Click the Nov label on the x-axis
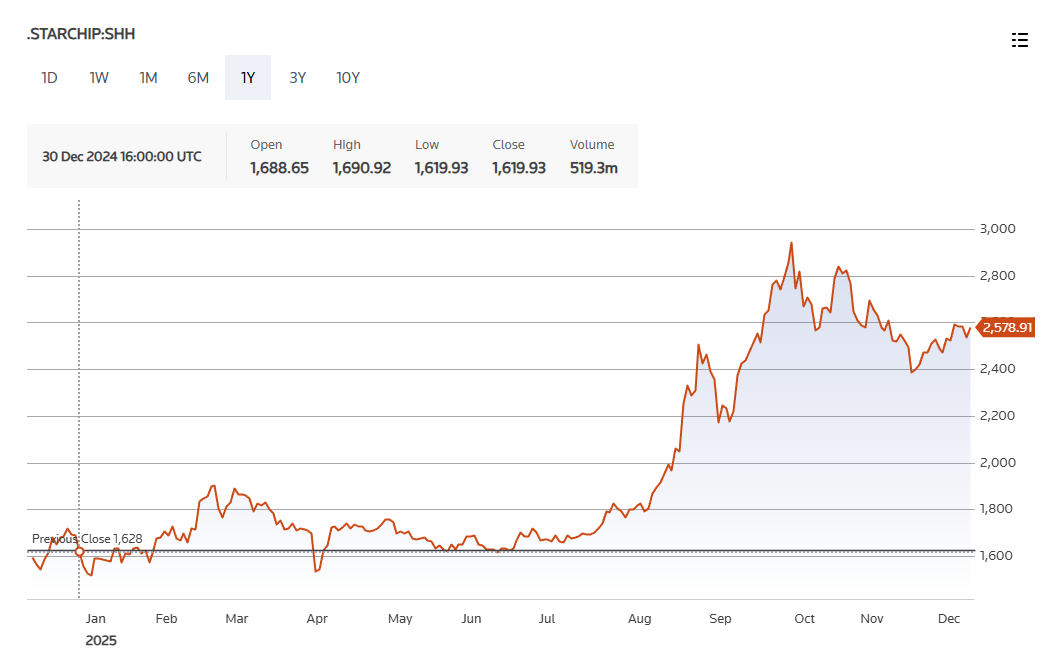This screenshot has height=657, width=1059. 872,619
